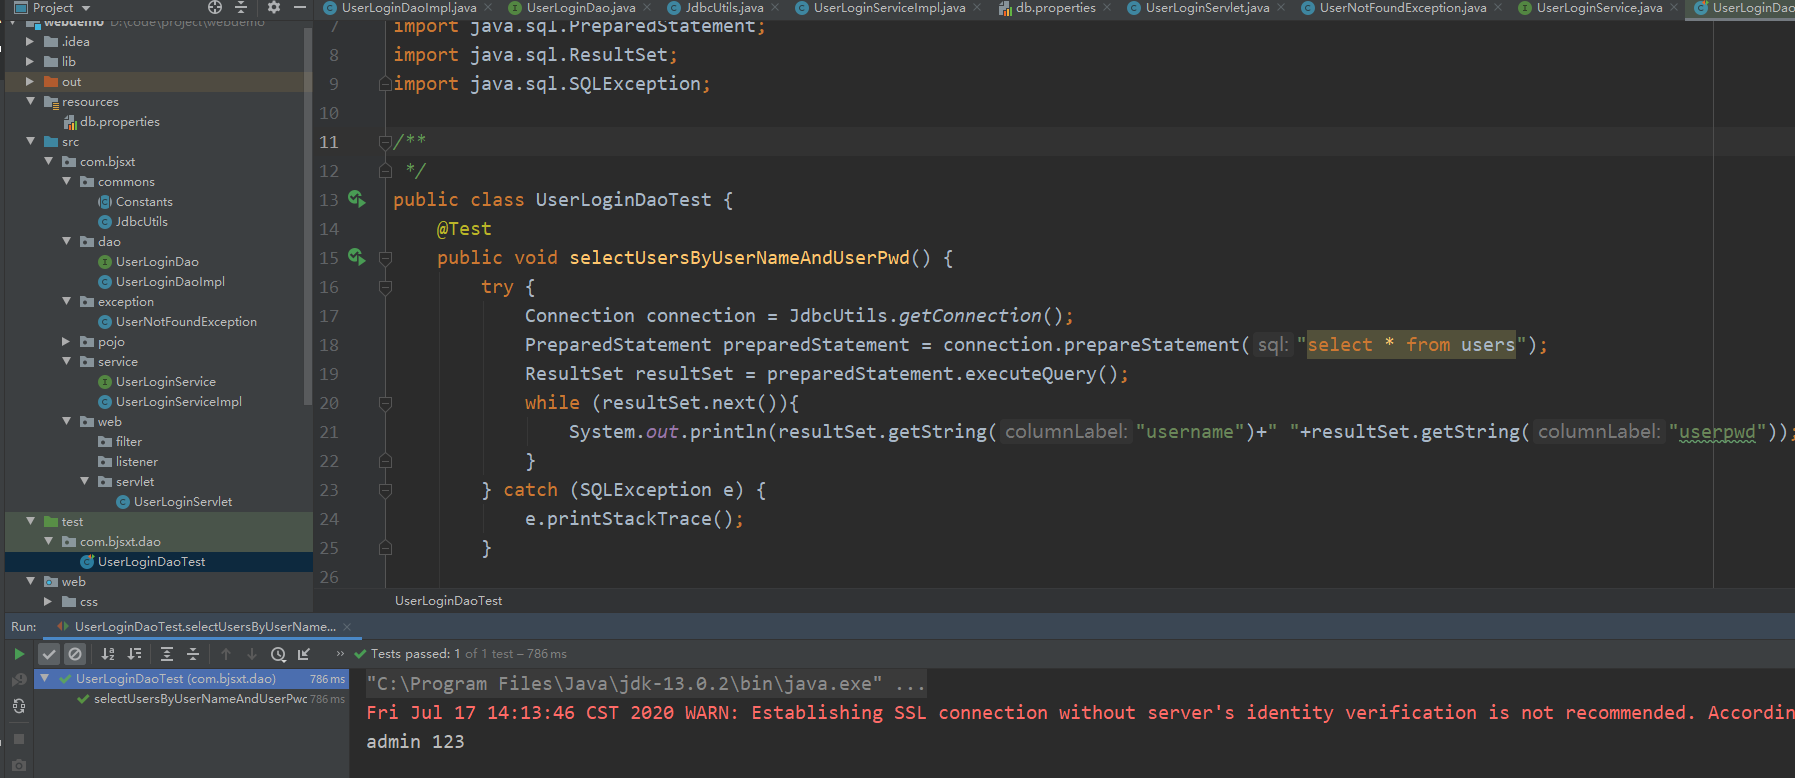Open UserNotFoundException in tree
This screenshot has width=1795, height=778.
(186, 322)
